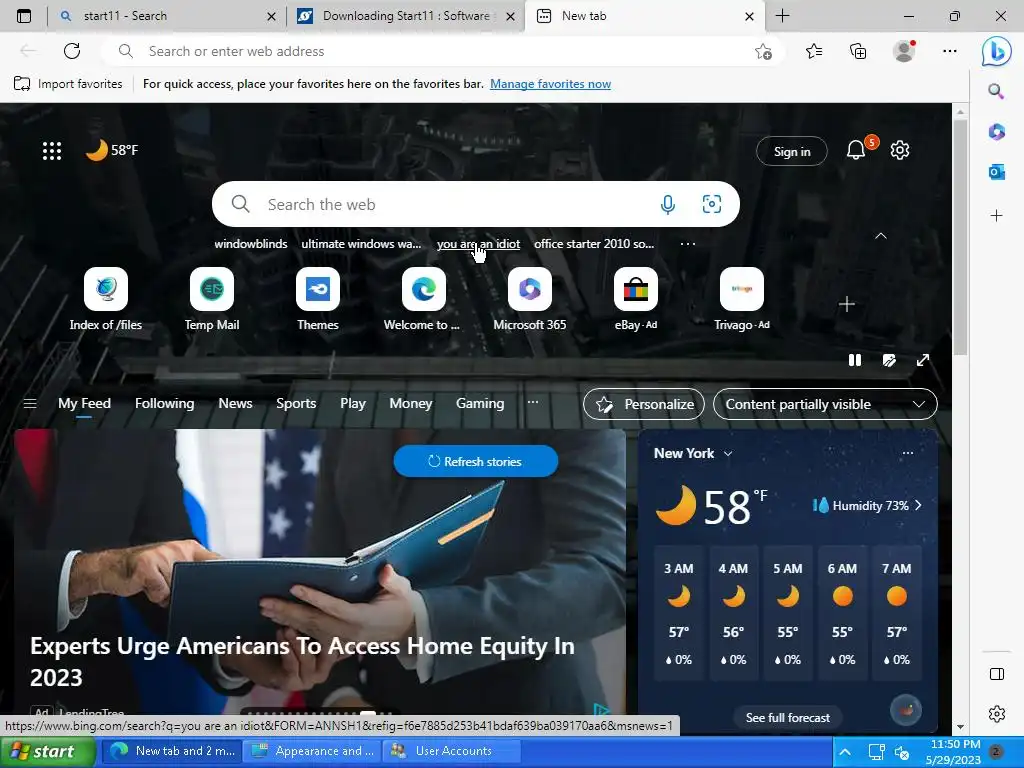Open Content partially visible dropdown

click(x=825, y=404)
